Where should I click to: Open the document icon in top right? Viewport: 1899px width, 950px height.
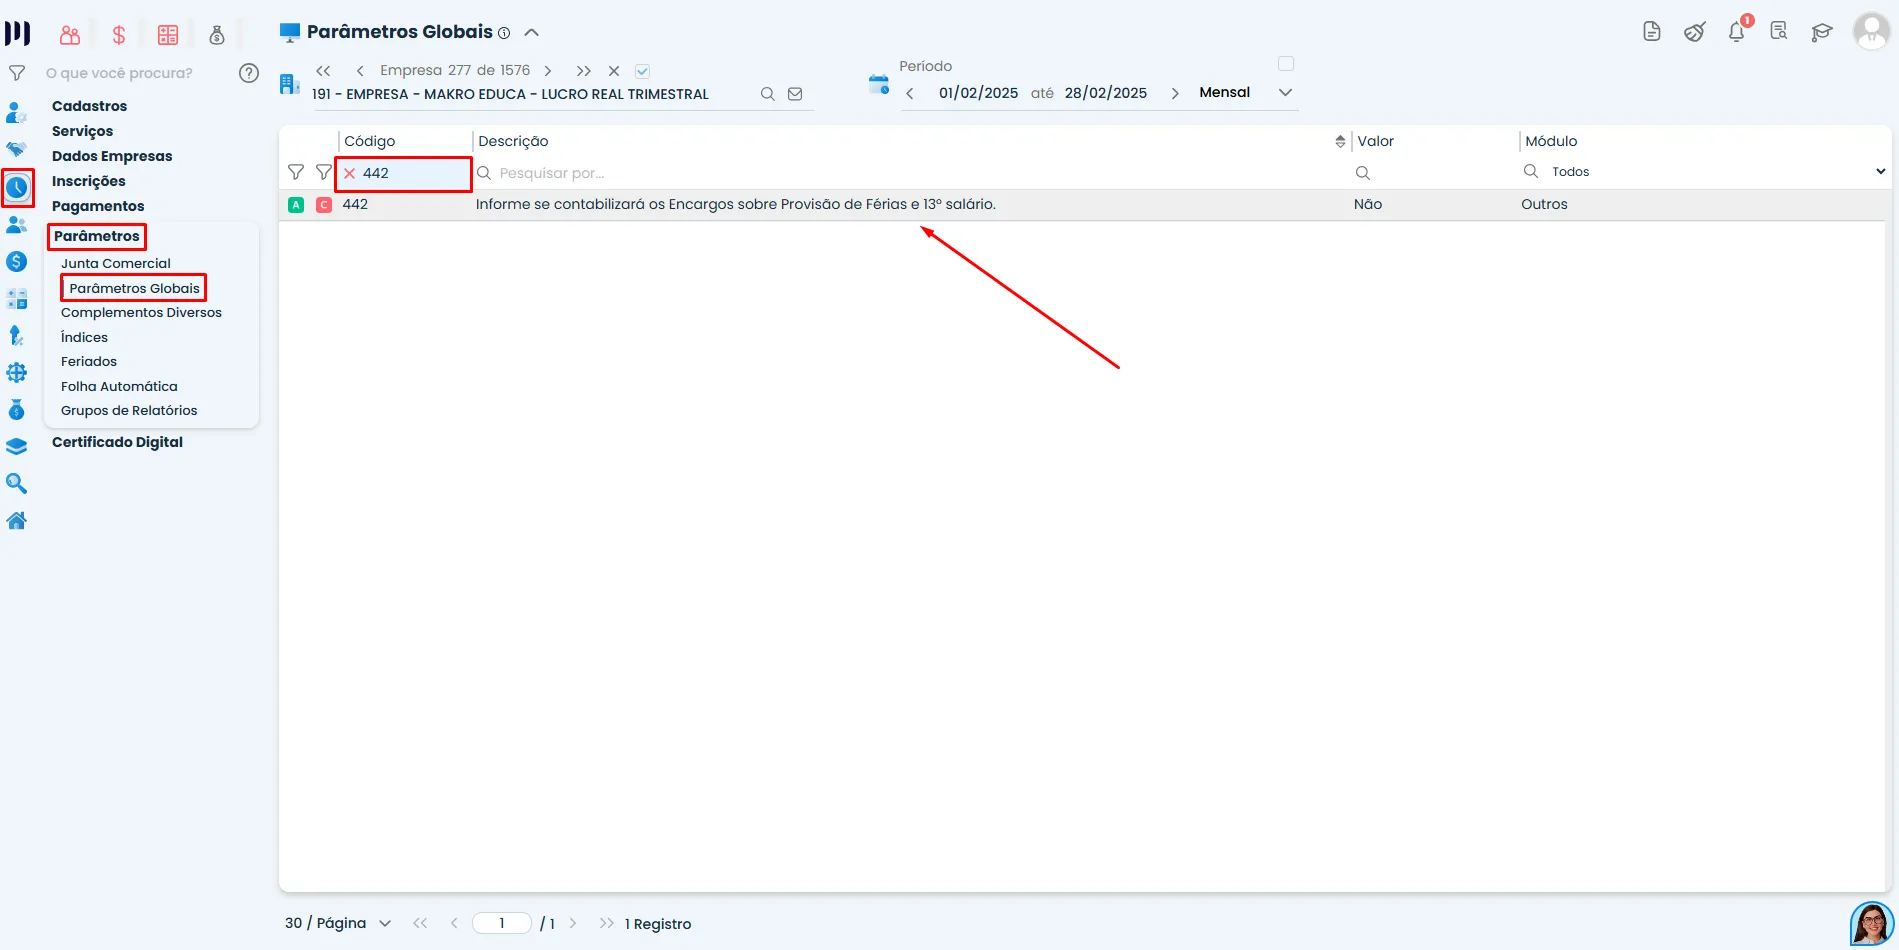click(1652, 32)
